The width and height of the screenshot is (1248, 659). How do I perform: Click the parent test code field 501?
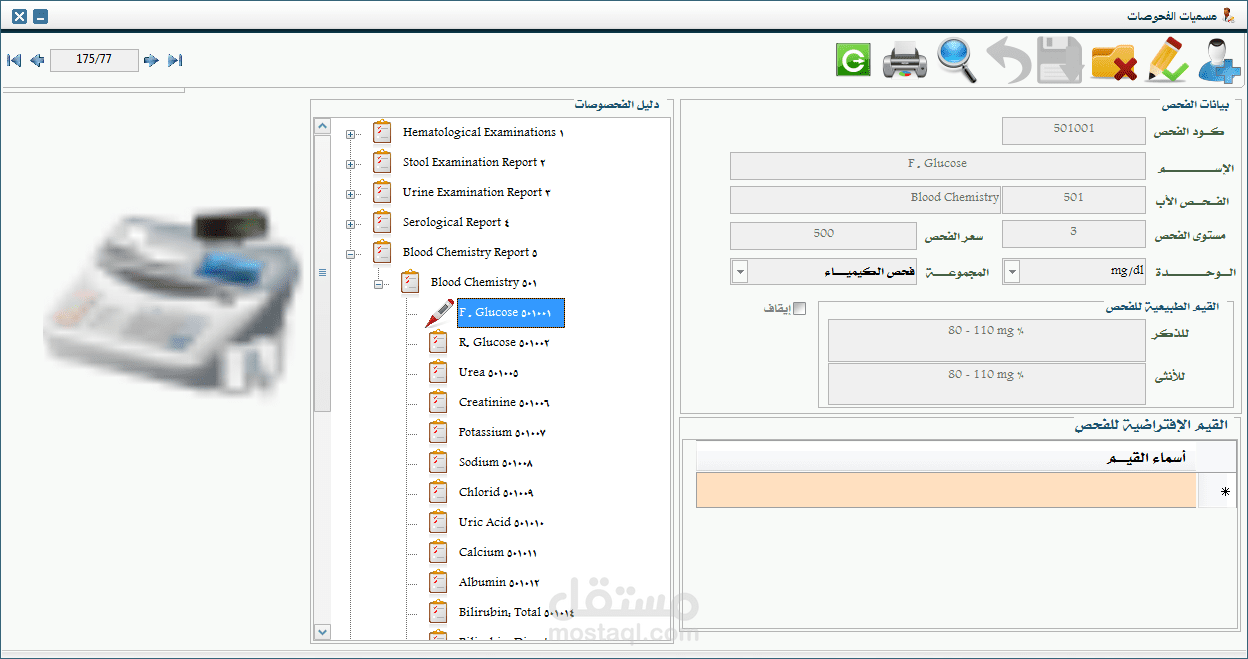[1073, 199]
